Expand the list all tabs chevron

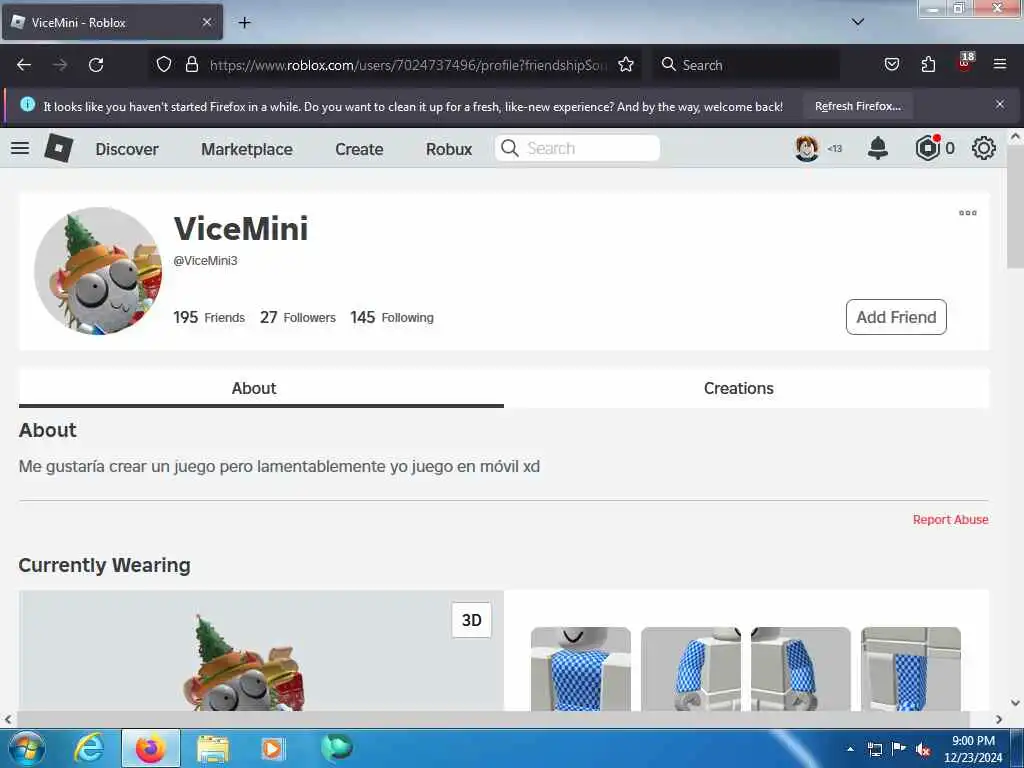[x=857, y=22]
